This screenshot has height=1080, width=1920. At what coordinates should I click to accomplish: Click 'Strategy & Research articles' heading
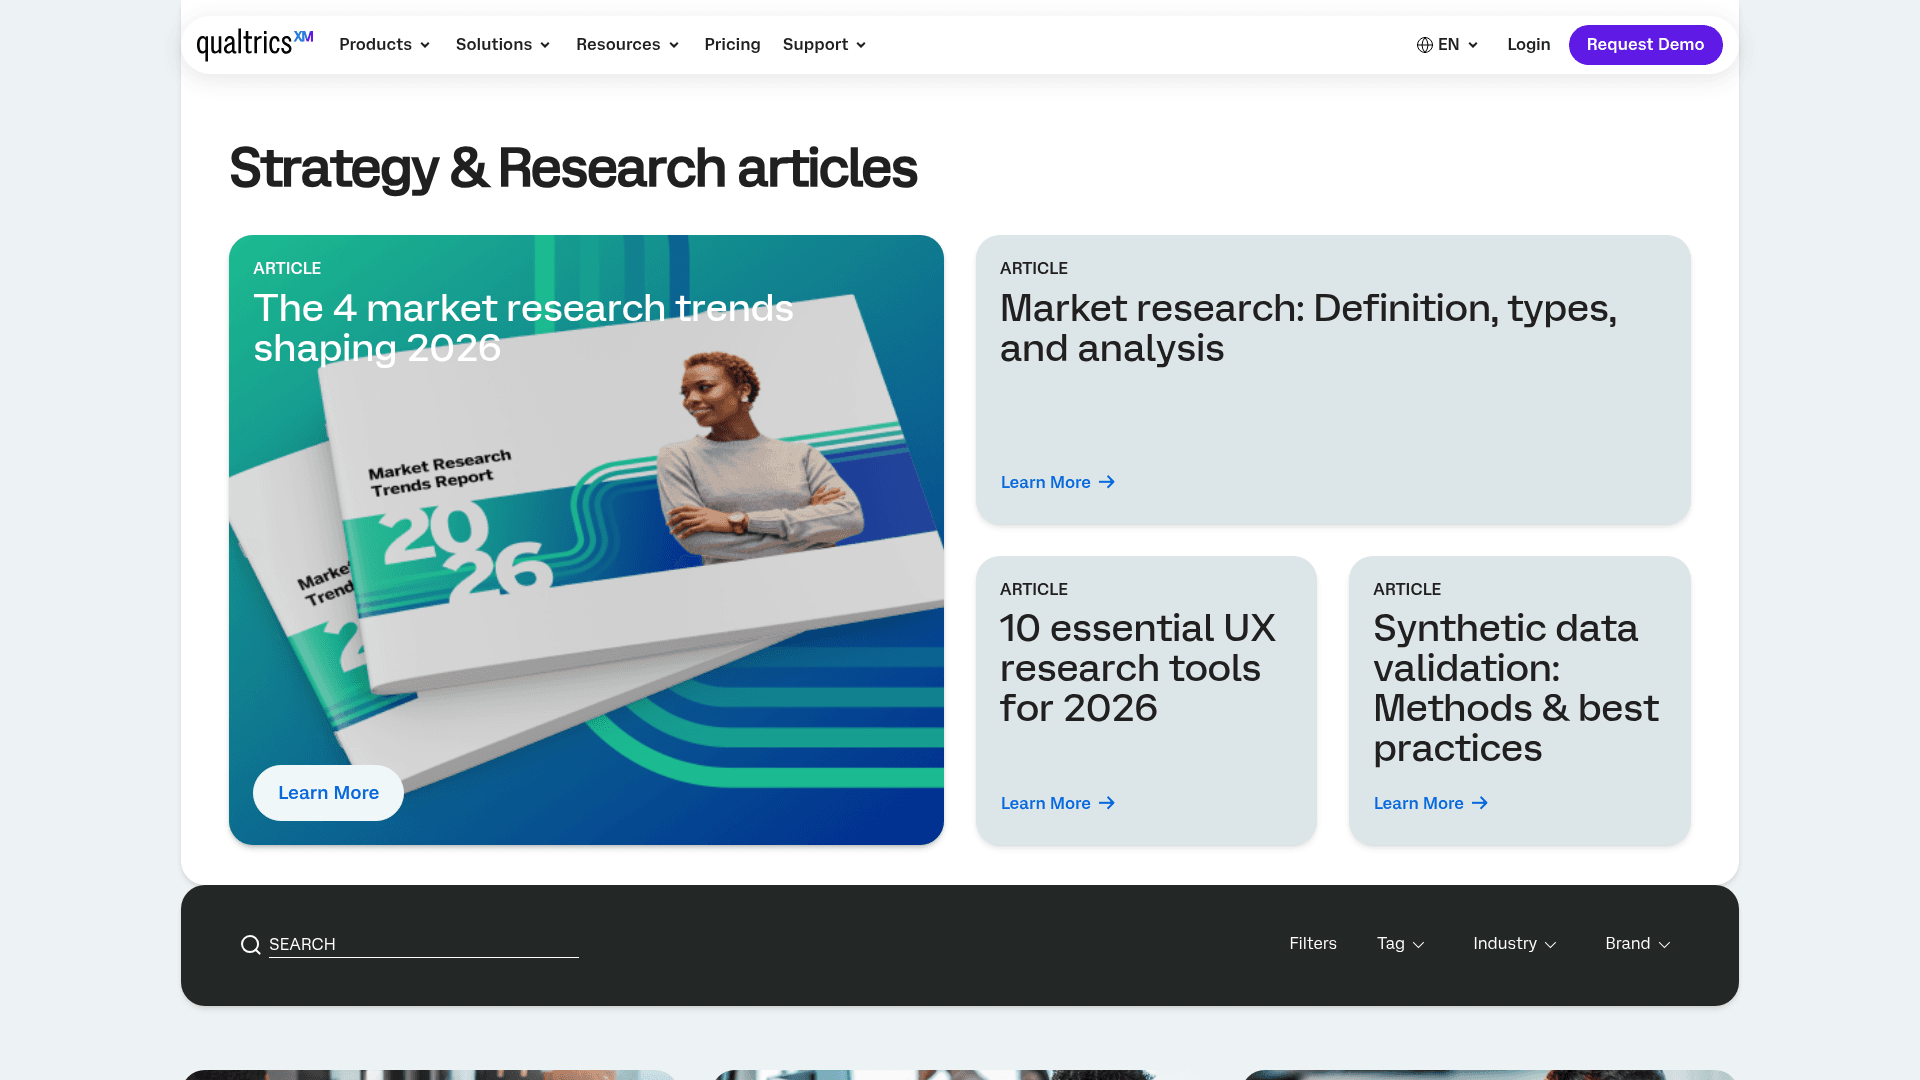(x=573, y=168)
